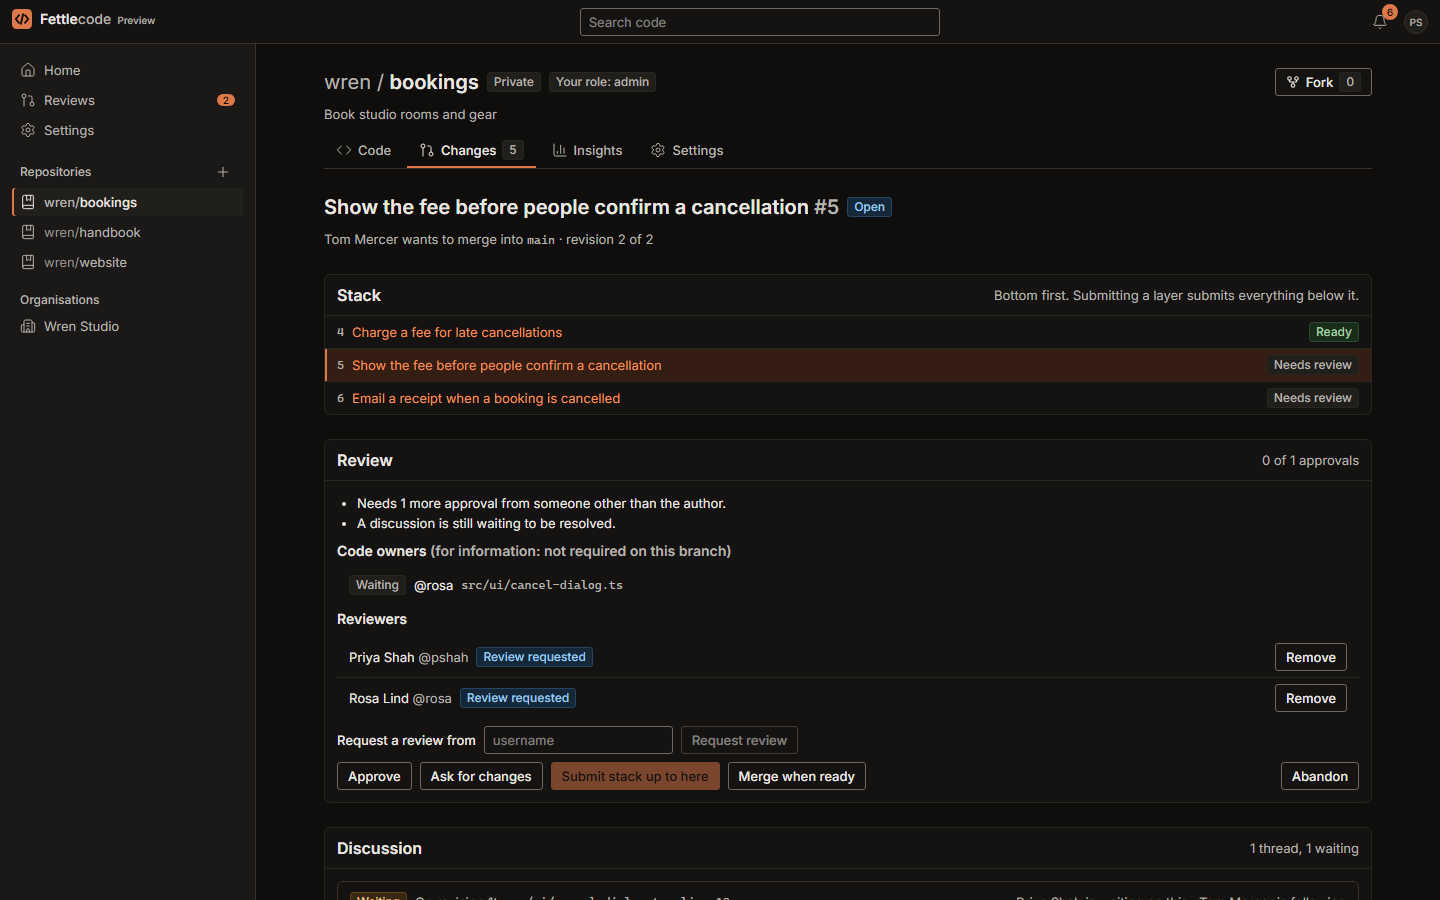Click the Changes tab merge icon
This screenshot has width=1440, height=900.
(427, 150)
